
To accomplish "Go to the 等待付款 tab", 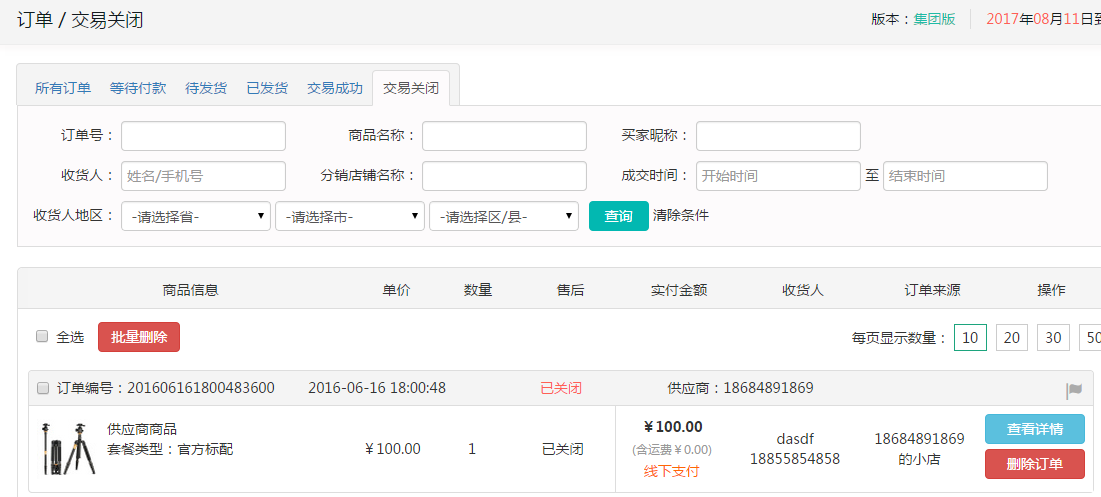I will tap(138, 88).
